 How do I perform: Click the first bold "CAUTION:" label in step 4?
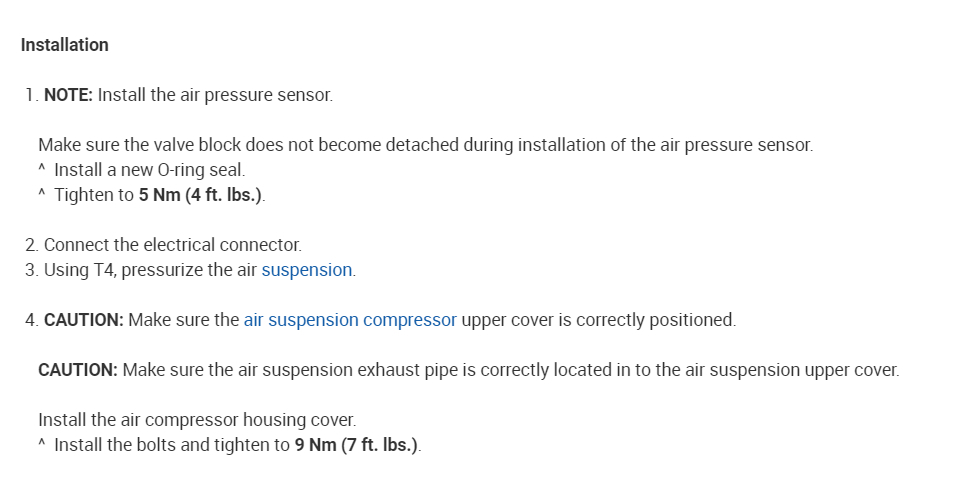click(84, 320)
